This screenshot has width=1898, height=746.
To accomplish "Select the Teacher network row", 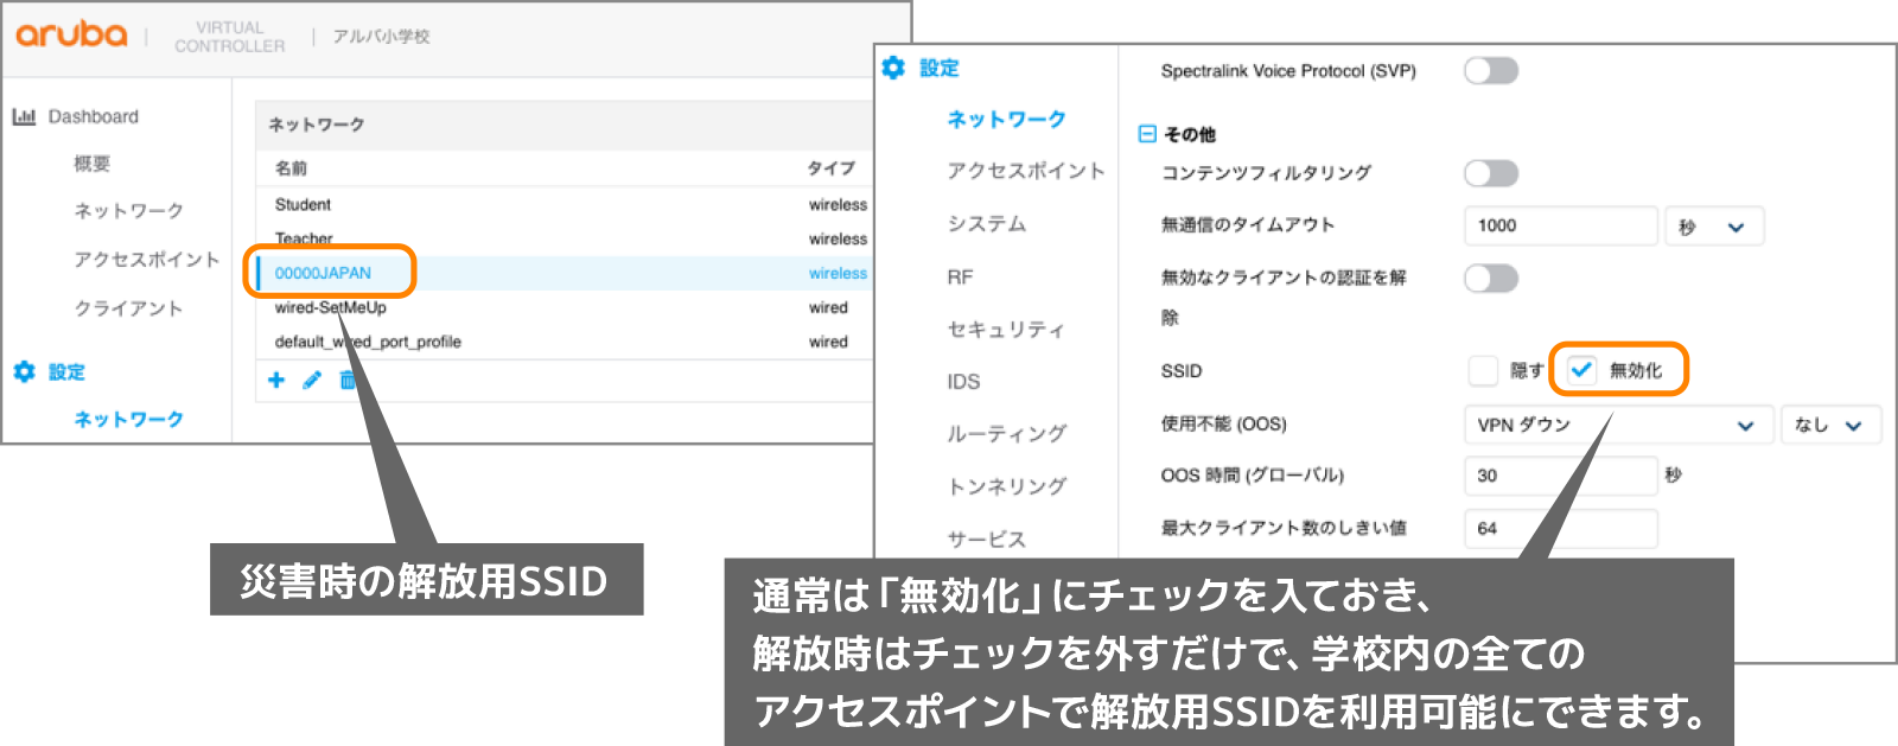I will [x=565, y=239].
